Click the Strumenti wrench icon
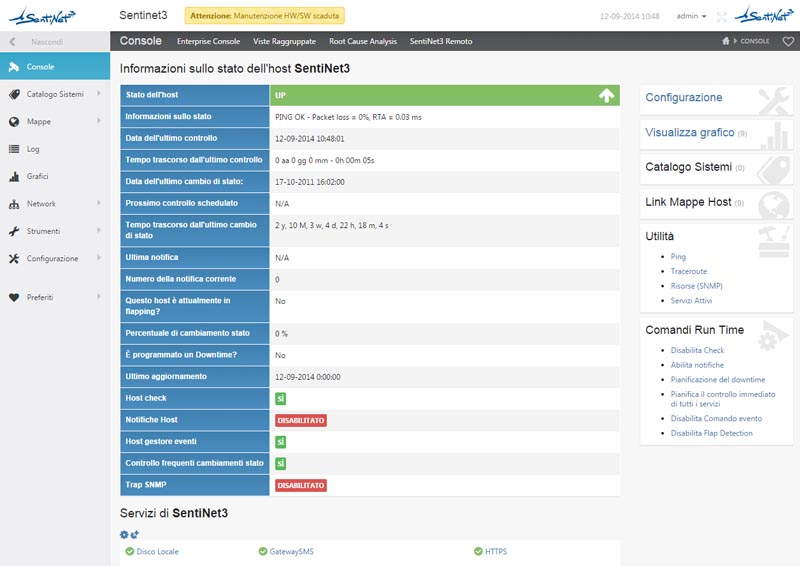 [x=14, y=231]
